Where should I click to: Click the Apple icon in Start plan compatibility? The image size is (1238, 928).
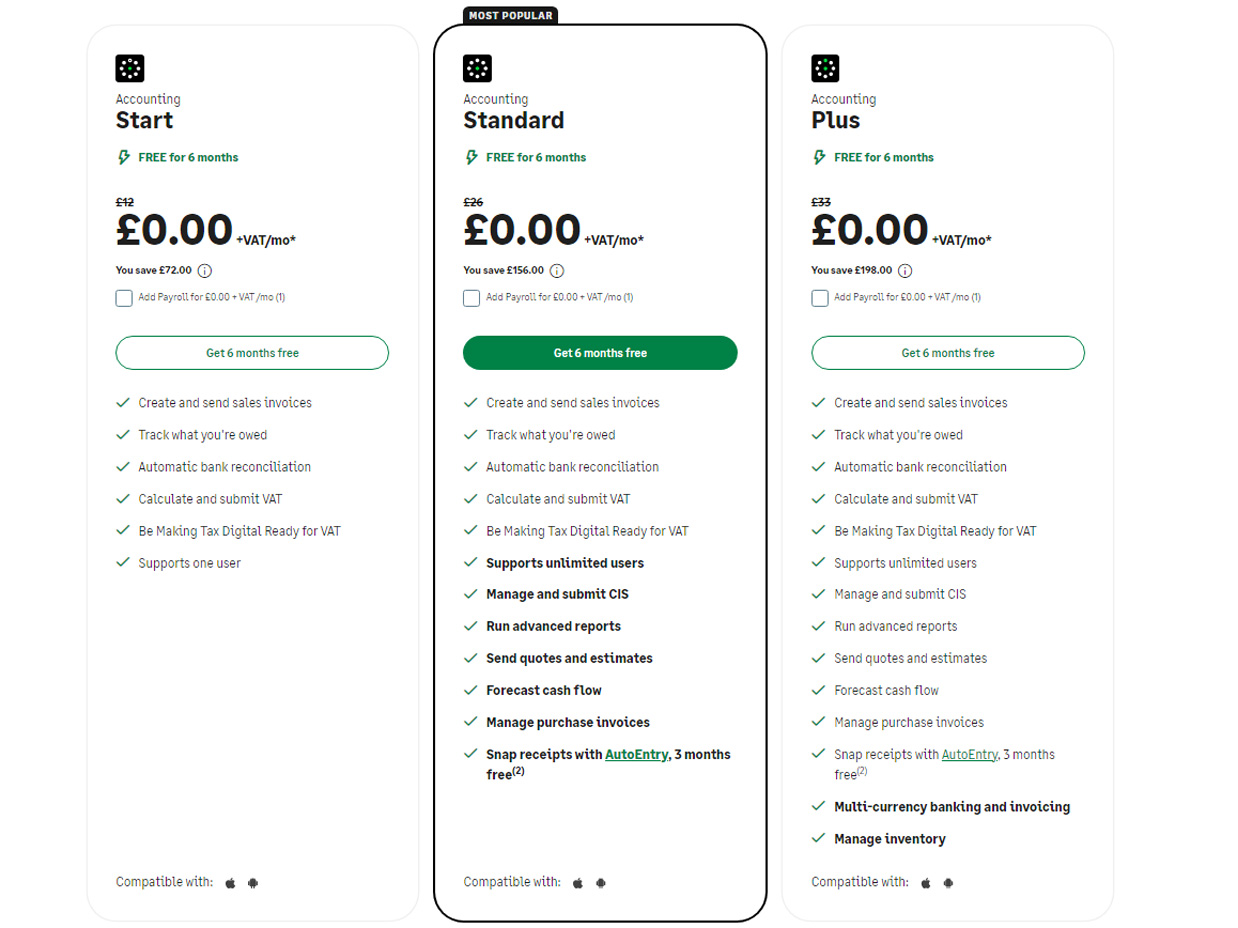(230, 883)
